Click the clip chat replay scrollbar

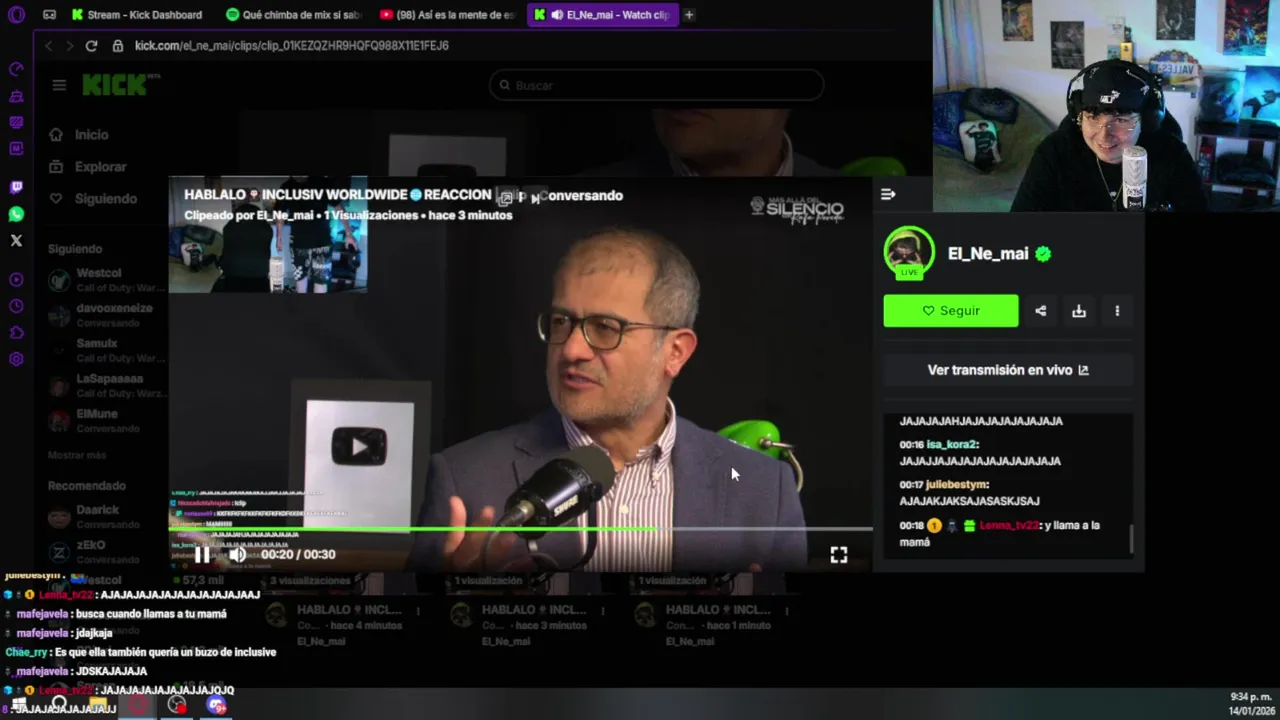pyautogui.click(x=1131, y=539)
